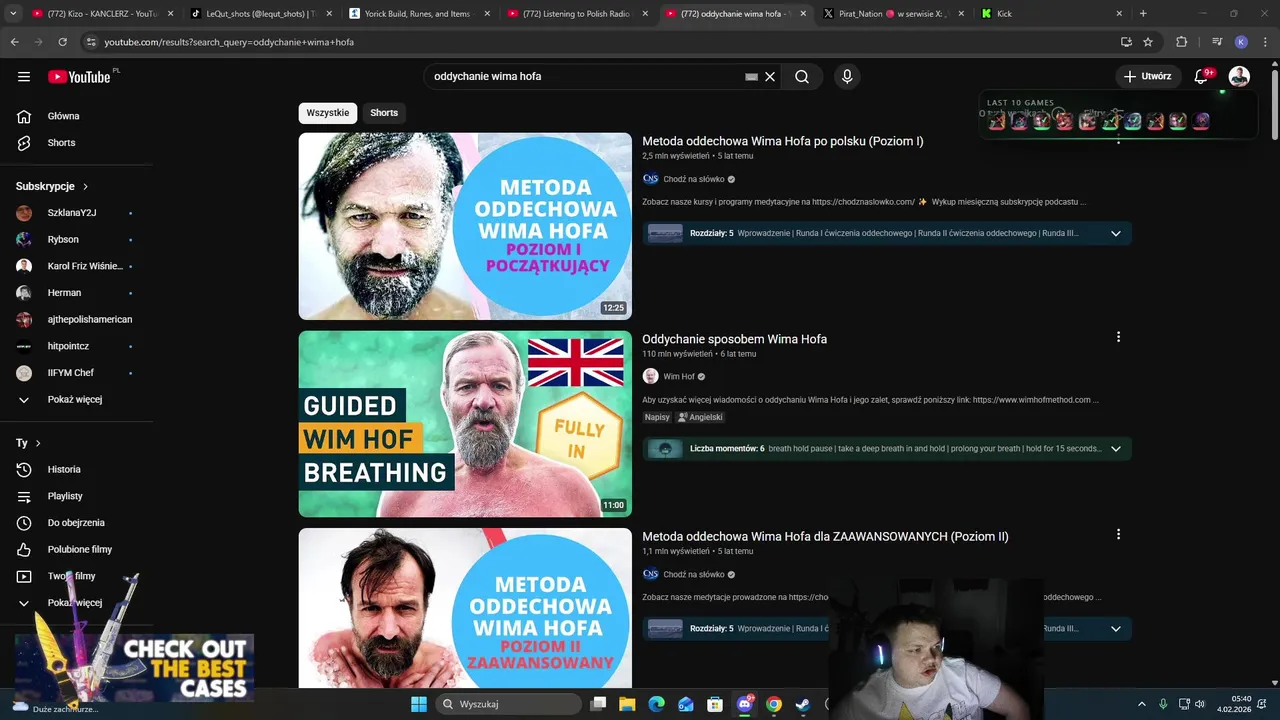Open a new browser tab

tap(1143, 13)
